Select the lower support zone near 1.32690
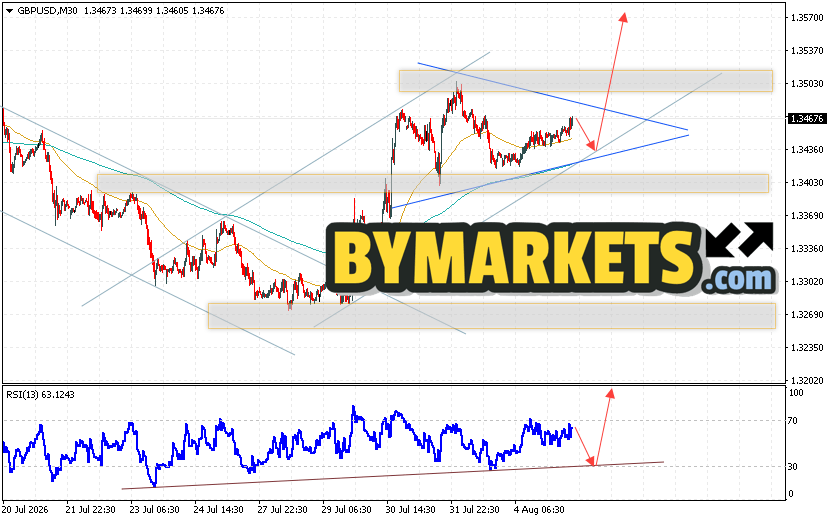Image resolution: width=831 pixels, height=521 pixels. [x=492, y=316]
